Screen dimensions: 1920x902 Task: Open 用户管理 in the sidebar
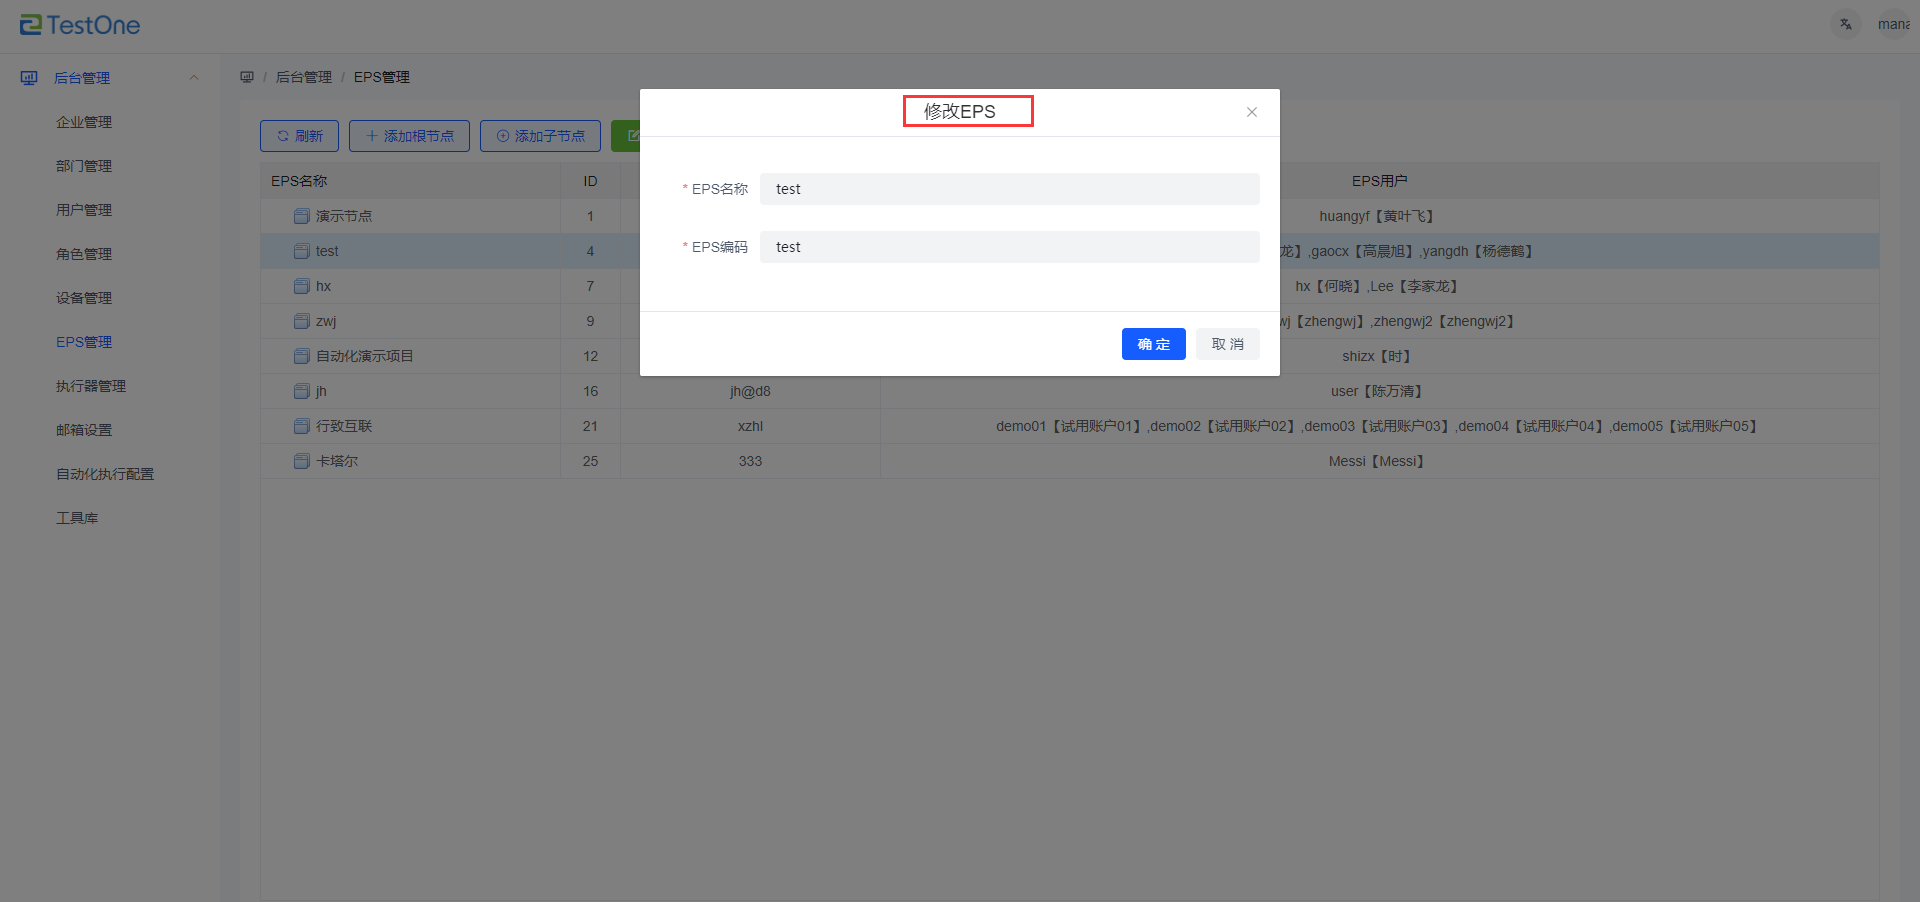pos(84,210)
